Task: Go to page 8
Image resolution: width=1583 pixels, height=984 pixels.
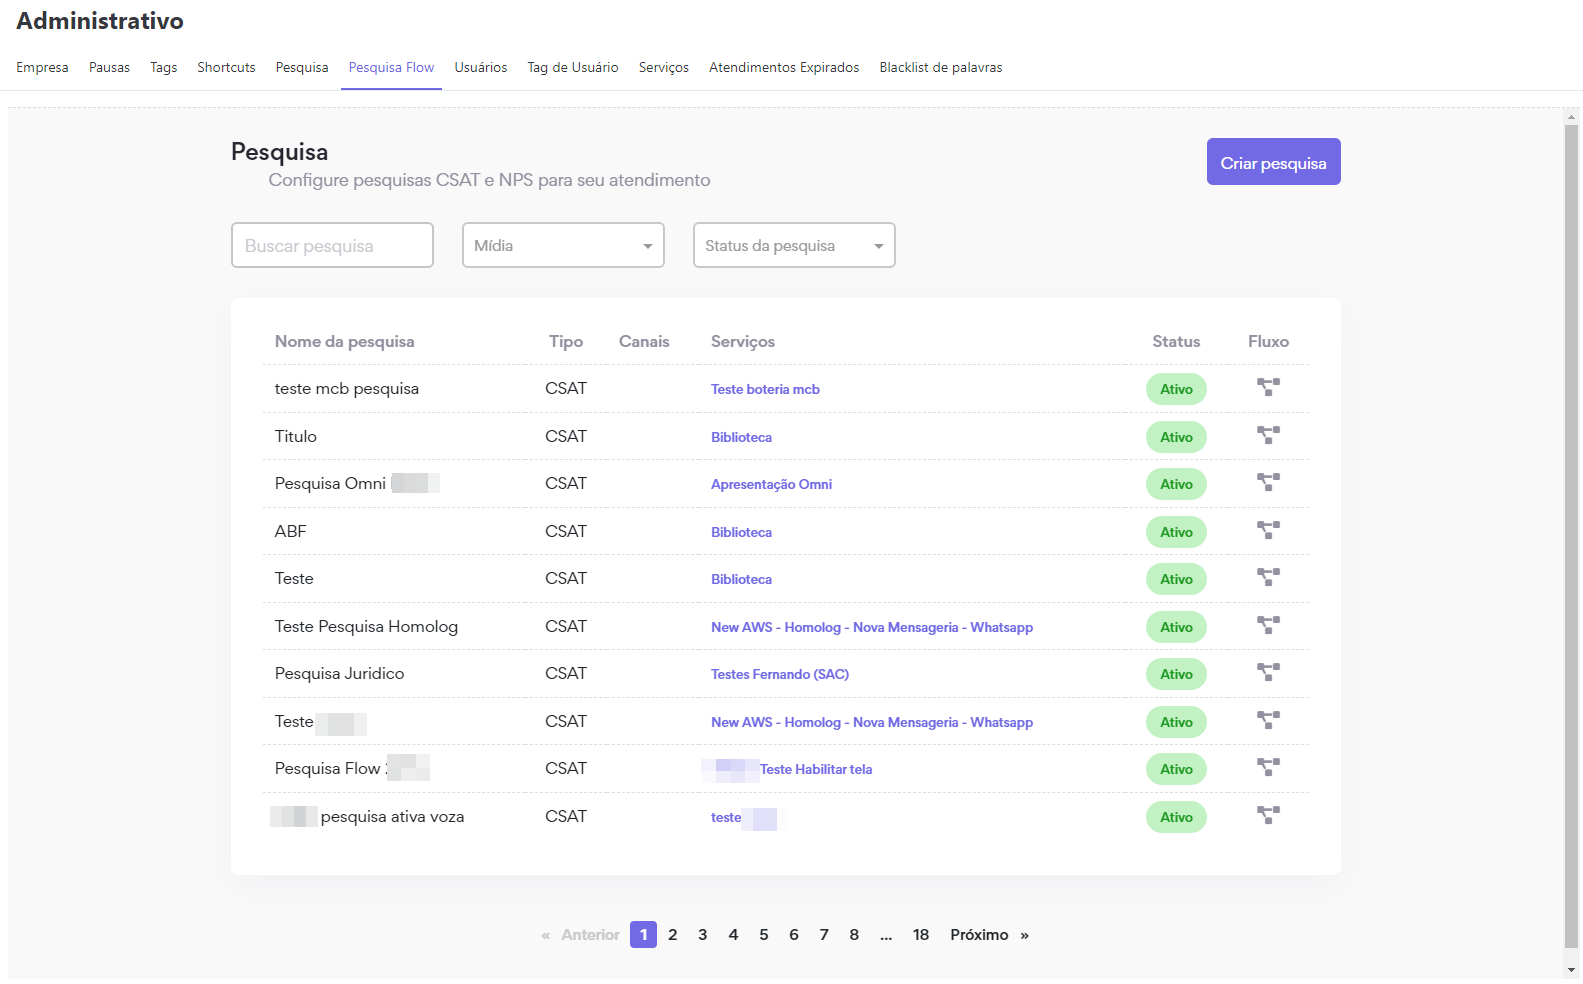Action: point(854,934)
